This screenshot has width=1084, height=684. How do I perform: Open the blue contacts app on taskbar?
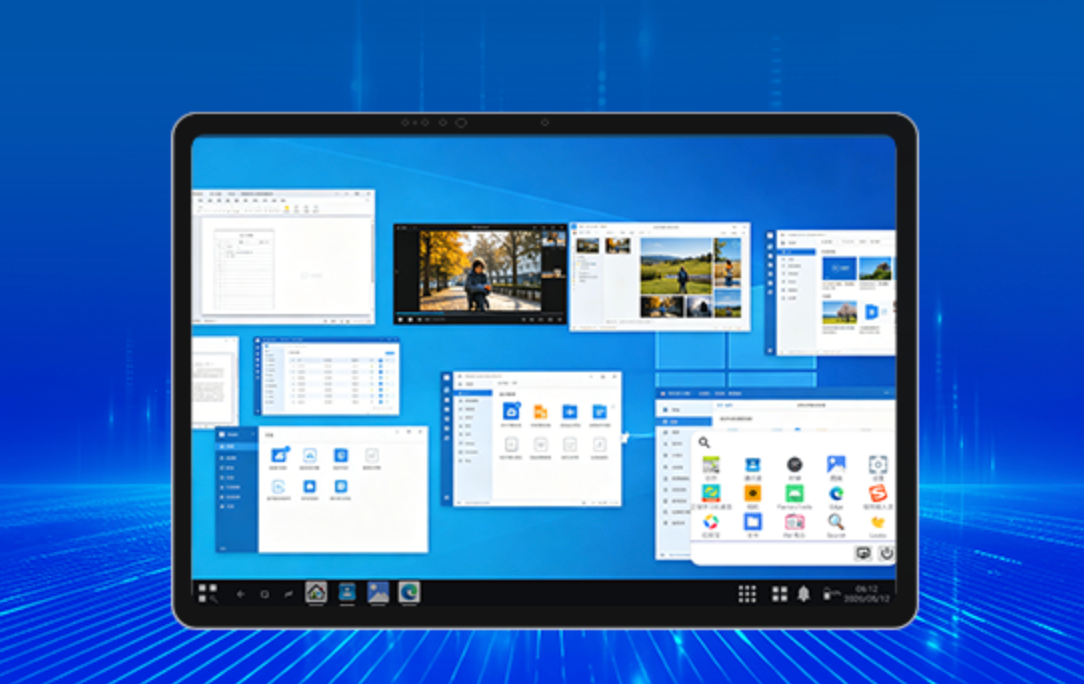tap(347, 593)
